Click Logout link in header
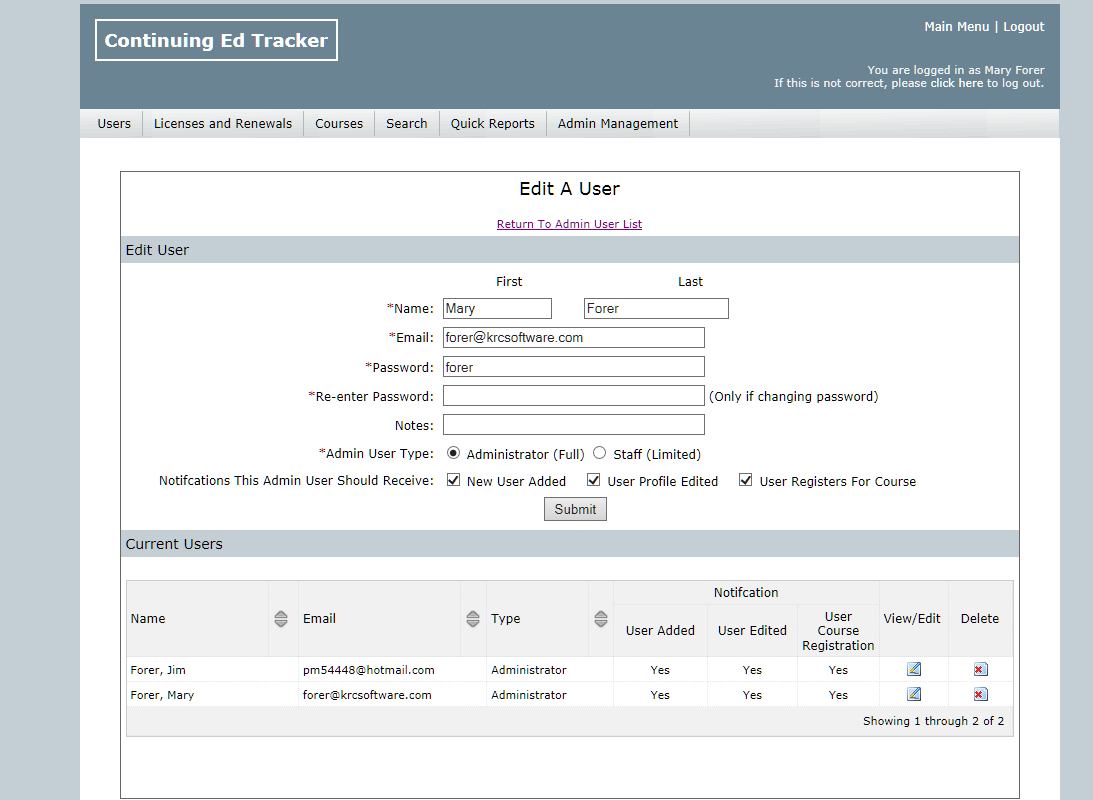This screenshot has width=1093, height=800. (1023, 27)
